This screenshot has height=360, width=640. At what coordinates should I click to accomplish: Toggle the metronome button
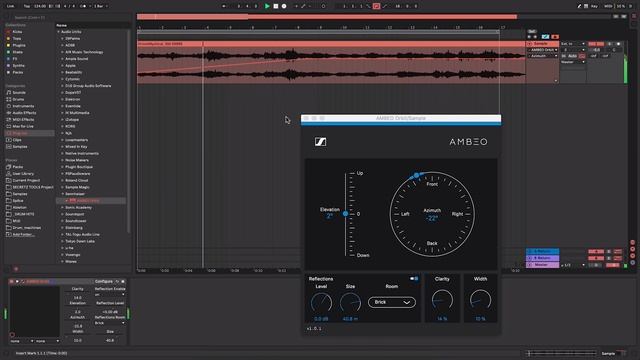[x=83, y=6]
